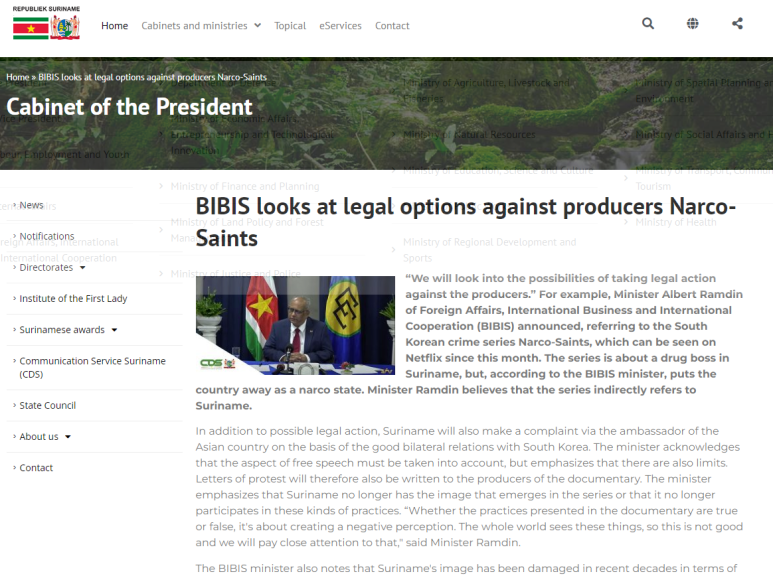Open Surinamese awards sidebar item
The image size is (773, 580).
[x=62, y=330]
